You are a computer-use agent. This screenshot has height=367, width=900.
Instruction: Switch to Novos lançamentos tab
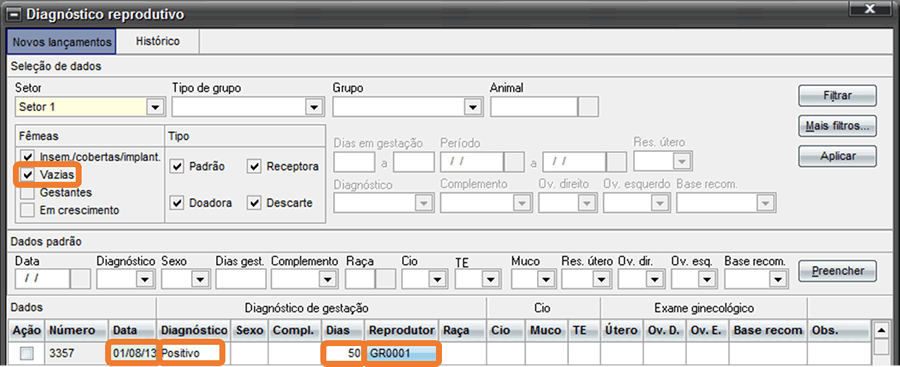[61, 43]
